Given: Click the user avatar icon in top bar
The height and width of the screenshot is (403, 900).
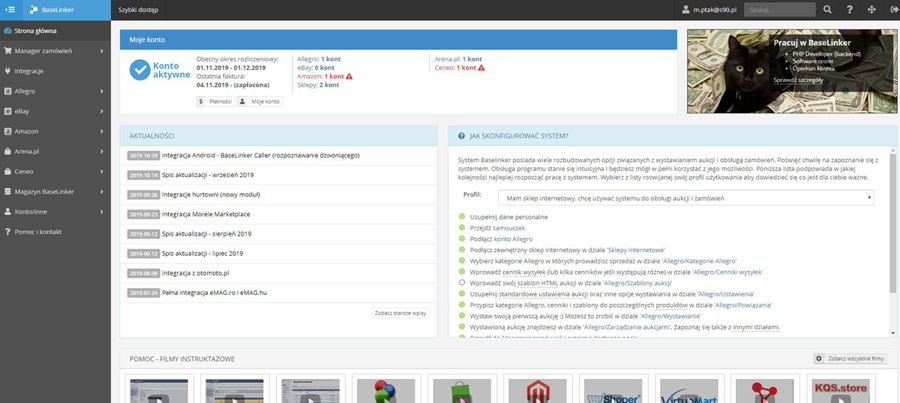Looking at the screenshot, I should click(x=685, y=10).
